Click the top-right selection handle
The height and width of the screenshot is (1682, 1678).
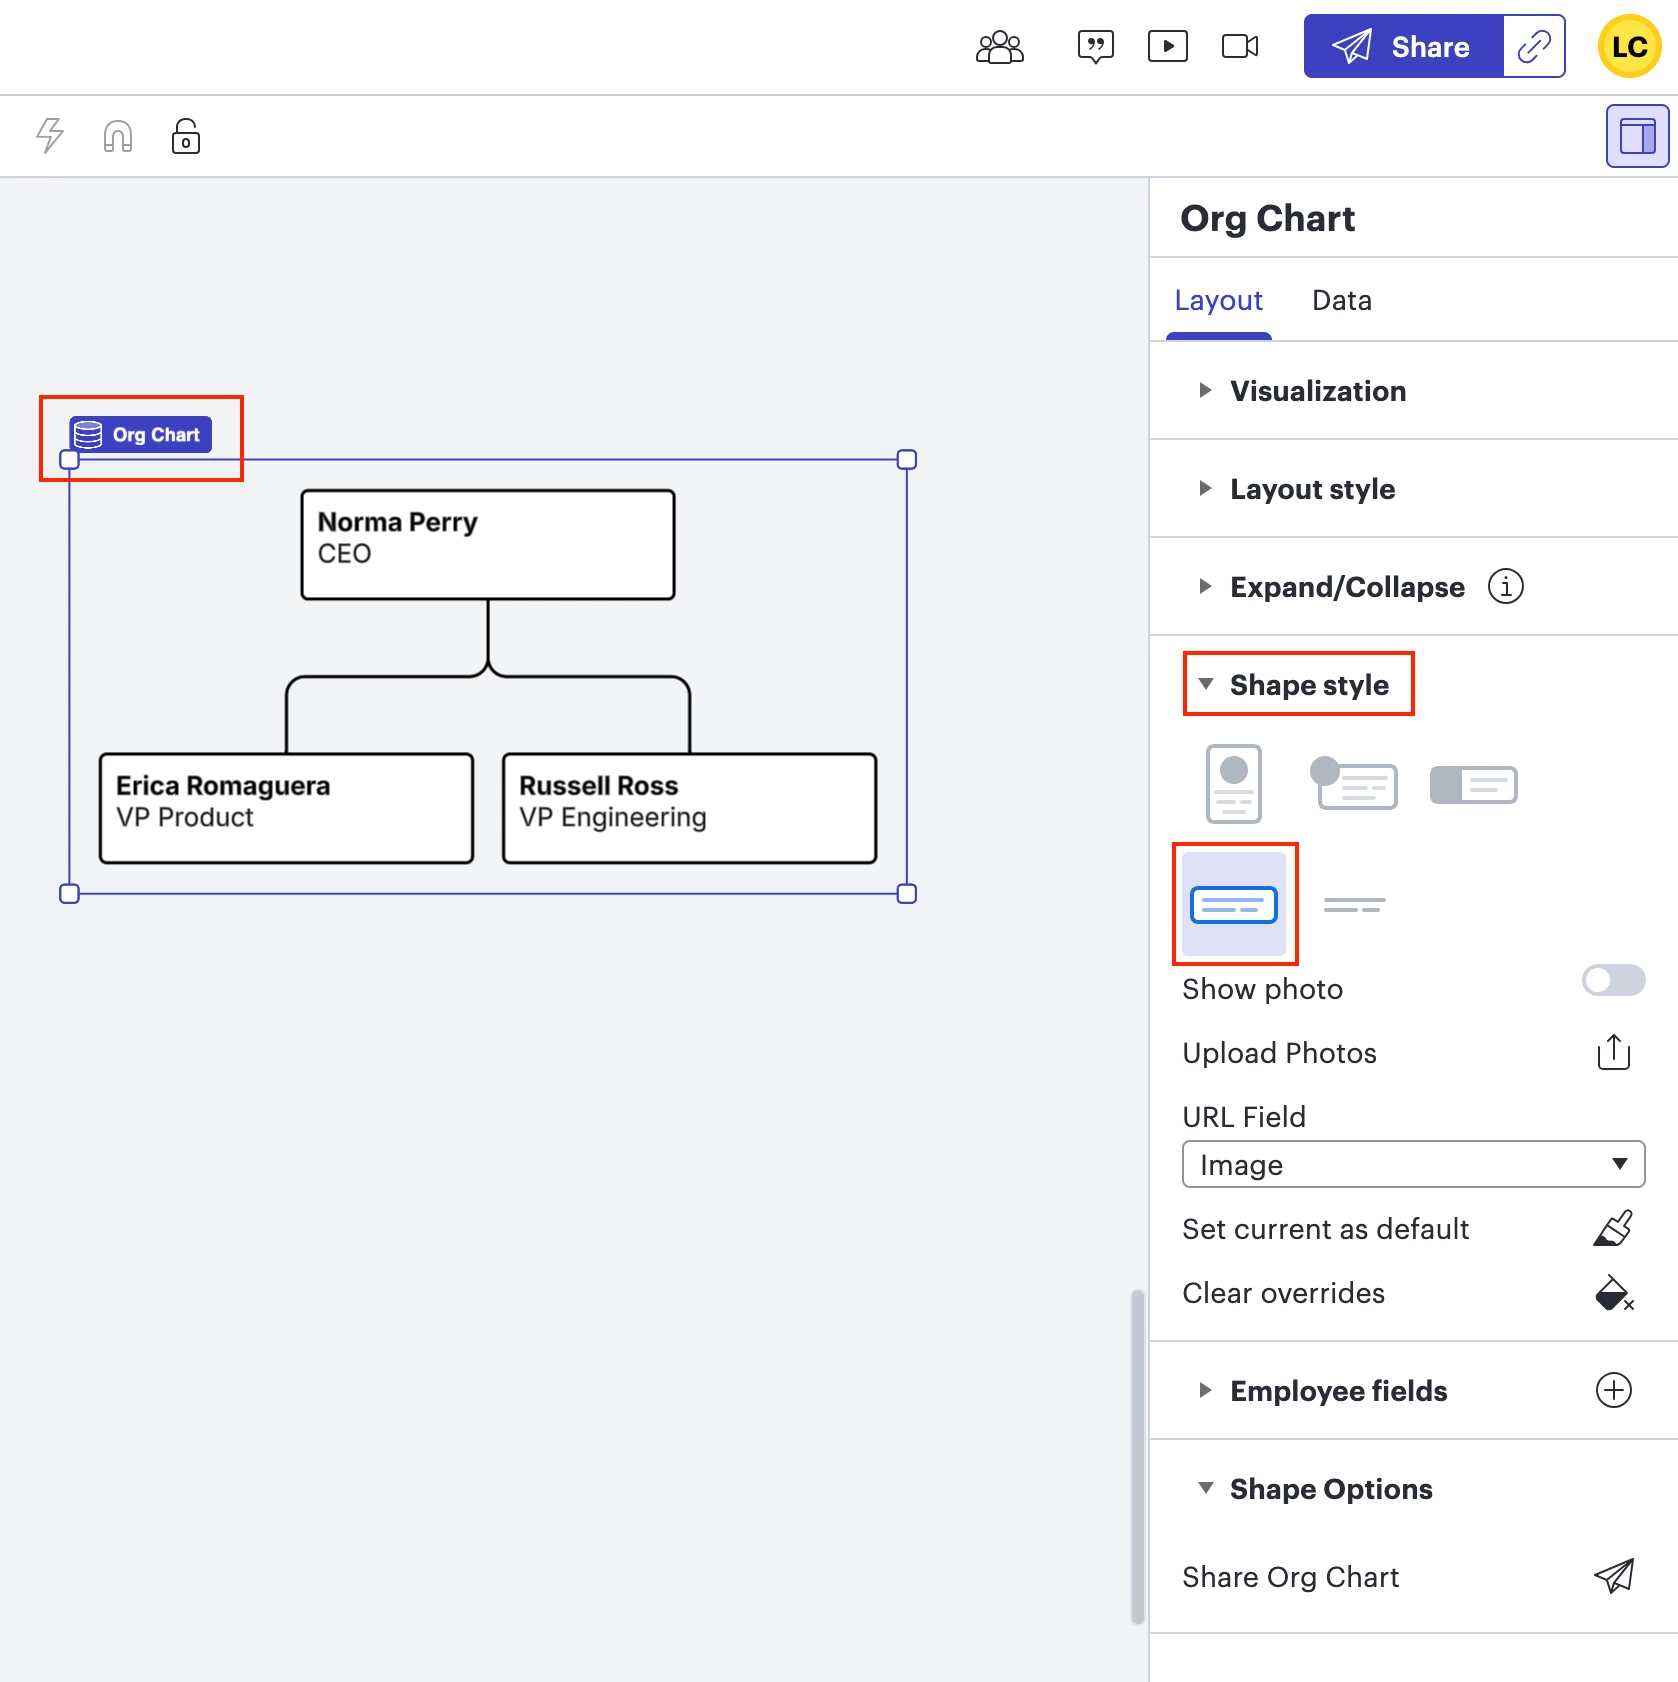(907, 460)
